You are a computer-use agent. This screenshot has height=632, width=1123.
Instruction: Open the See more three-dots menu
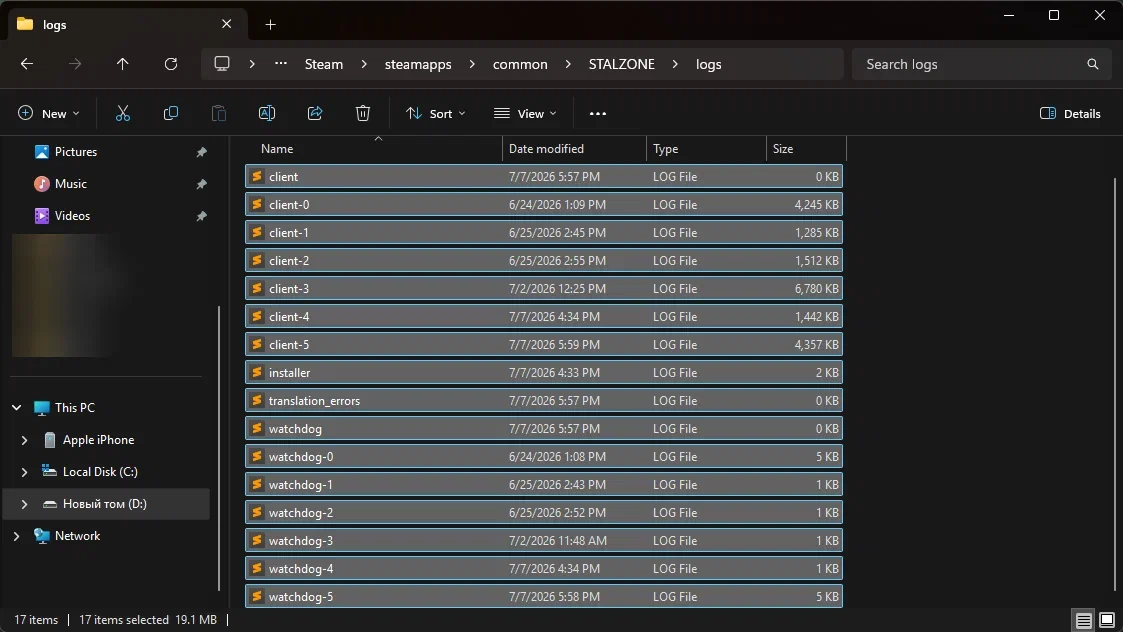pos(597,113)
